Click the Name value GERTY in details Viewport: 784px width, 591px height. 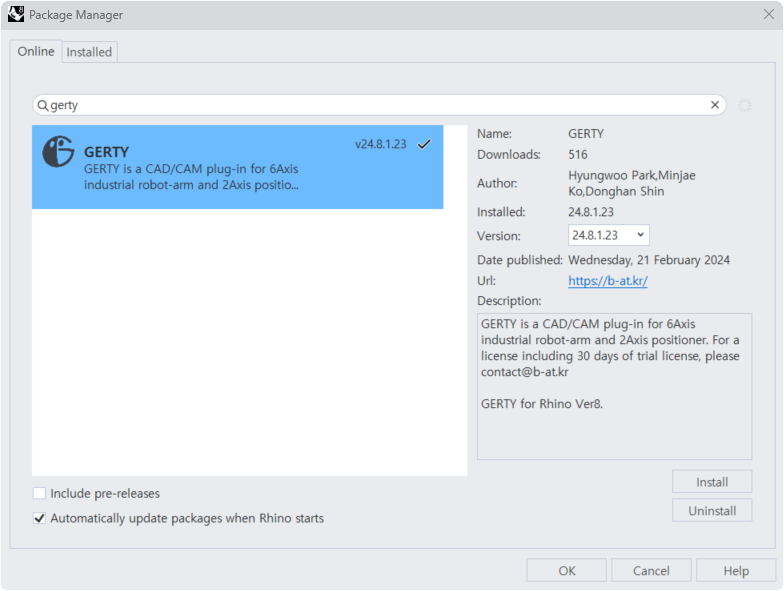pyautogui.click(x=586, y=134)
